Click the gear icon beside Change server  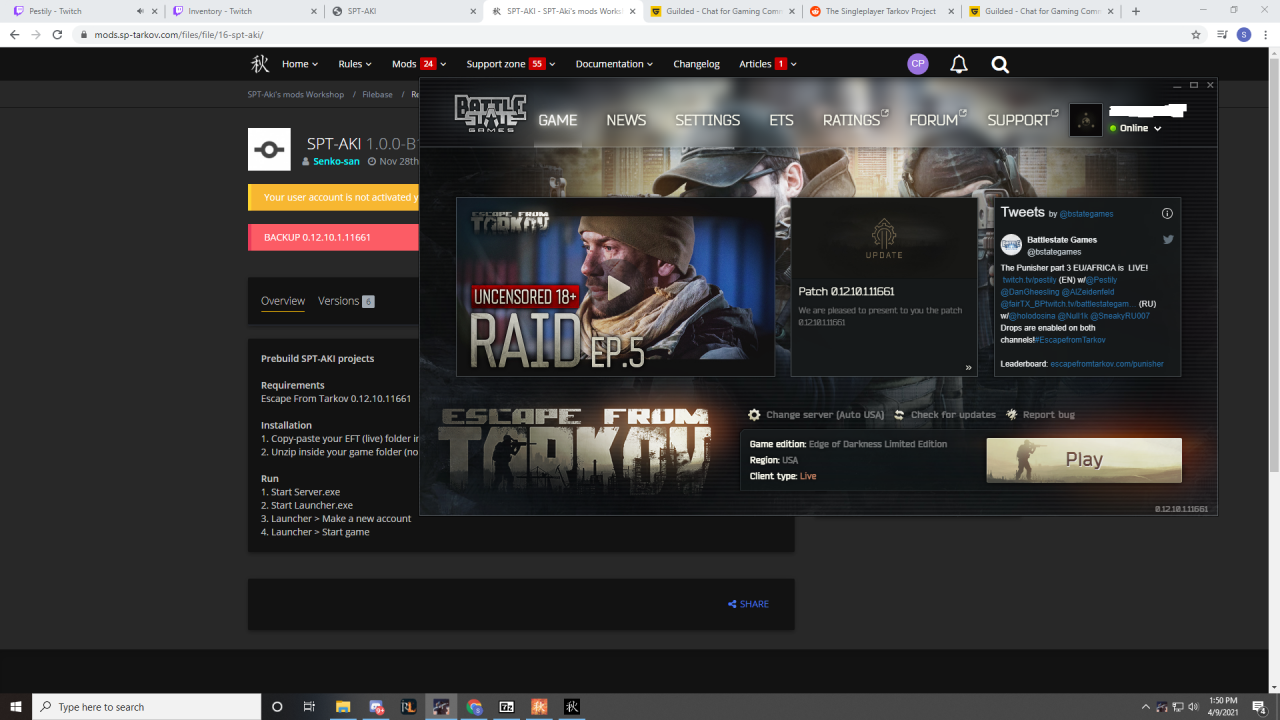(x=755, y=415)
